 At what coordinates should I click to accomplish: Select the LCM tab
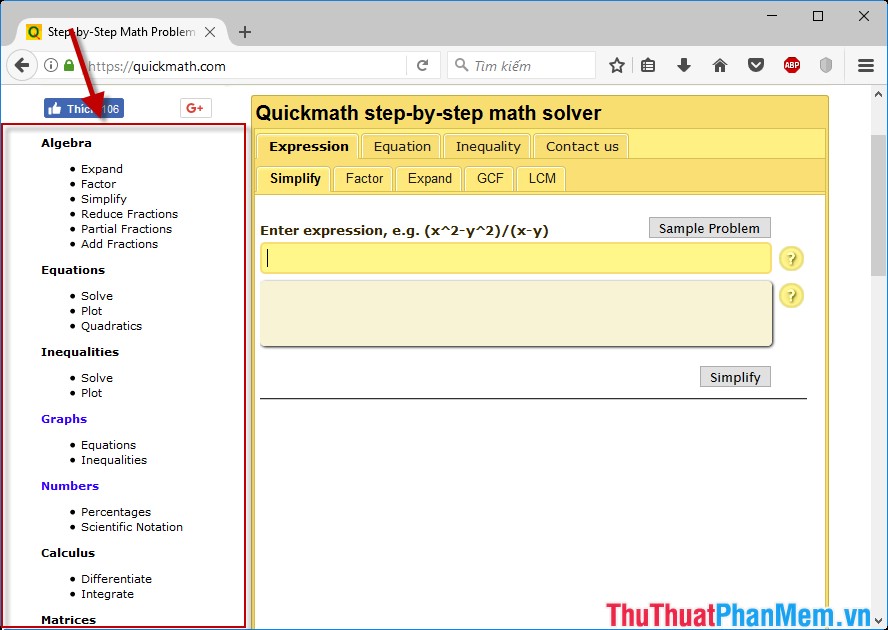(541, 179)
